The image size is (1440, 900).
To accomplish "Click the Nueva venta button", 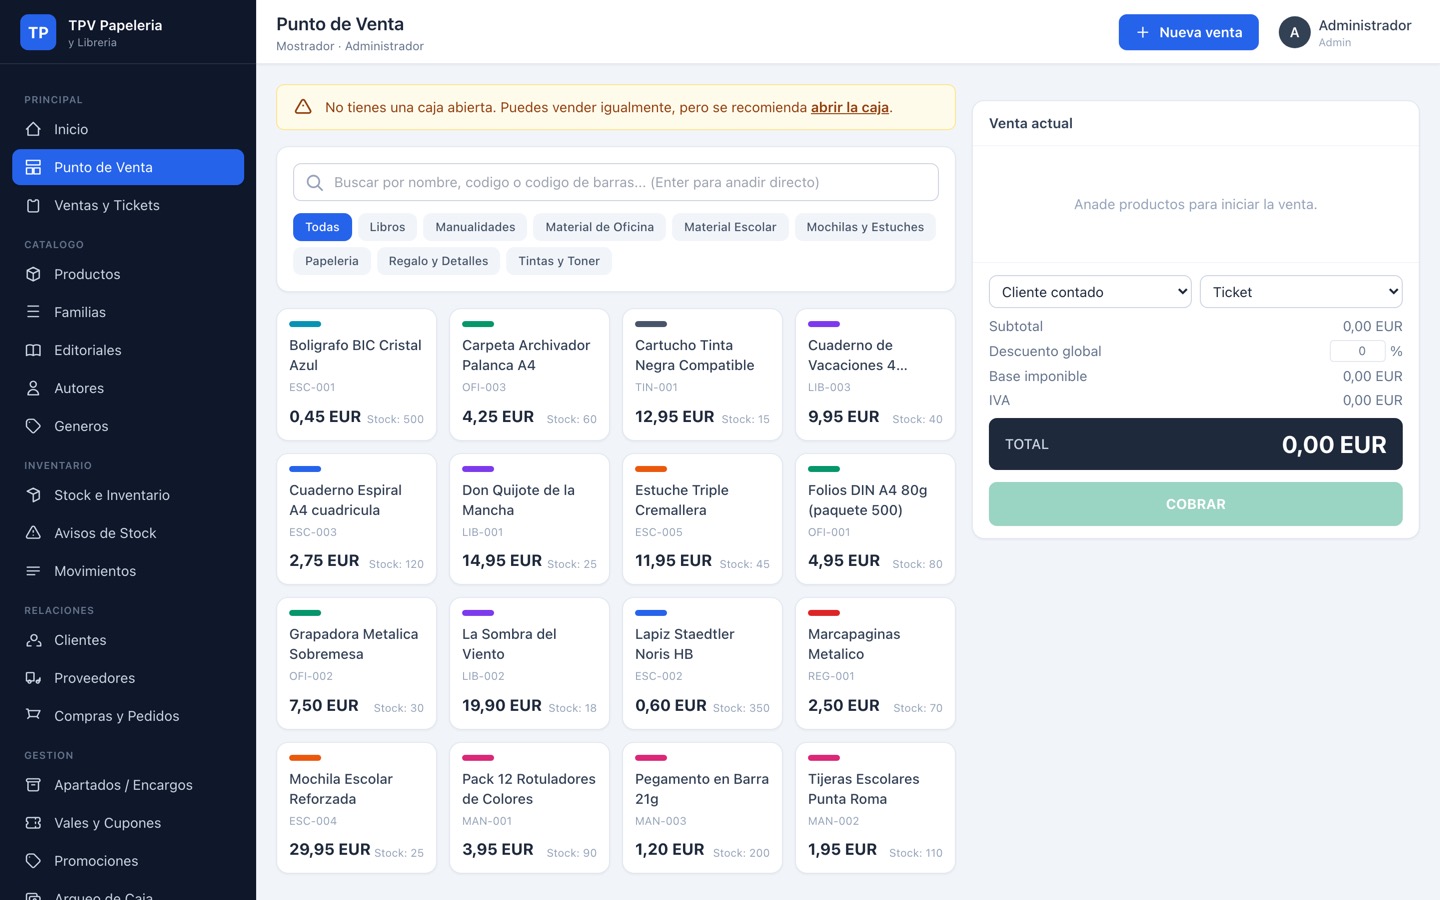I will point(1188,32).
